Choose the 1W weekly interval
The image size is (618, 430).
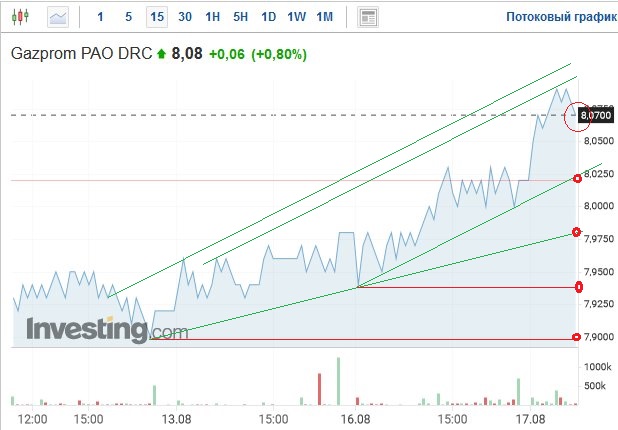(x=296, y=17)
